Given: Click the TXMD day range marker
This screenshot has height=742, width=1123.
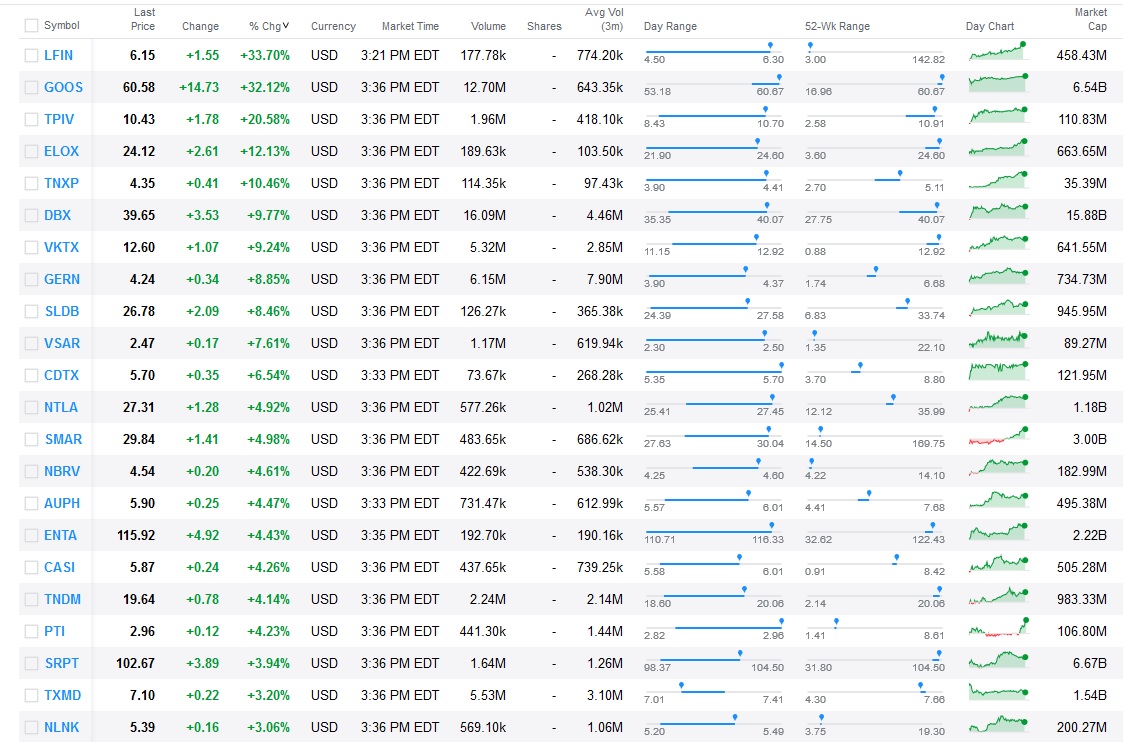Looking at the screenshot, I should pos(681,686).
